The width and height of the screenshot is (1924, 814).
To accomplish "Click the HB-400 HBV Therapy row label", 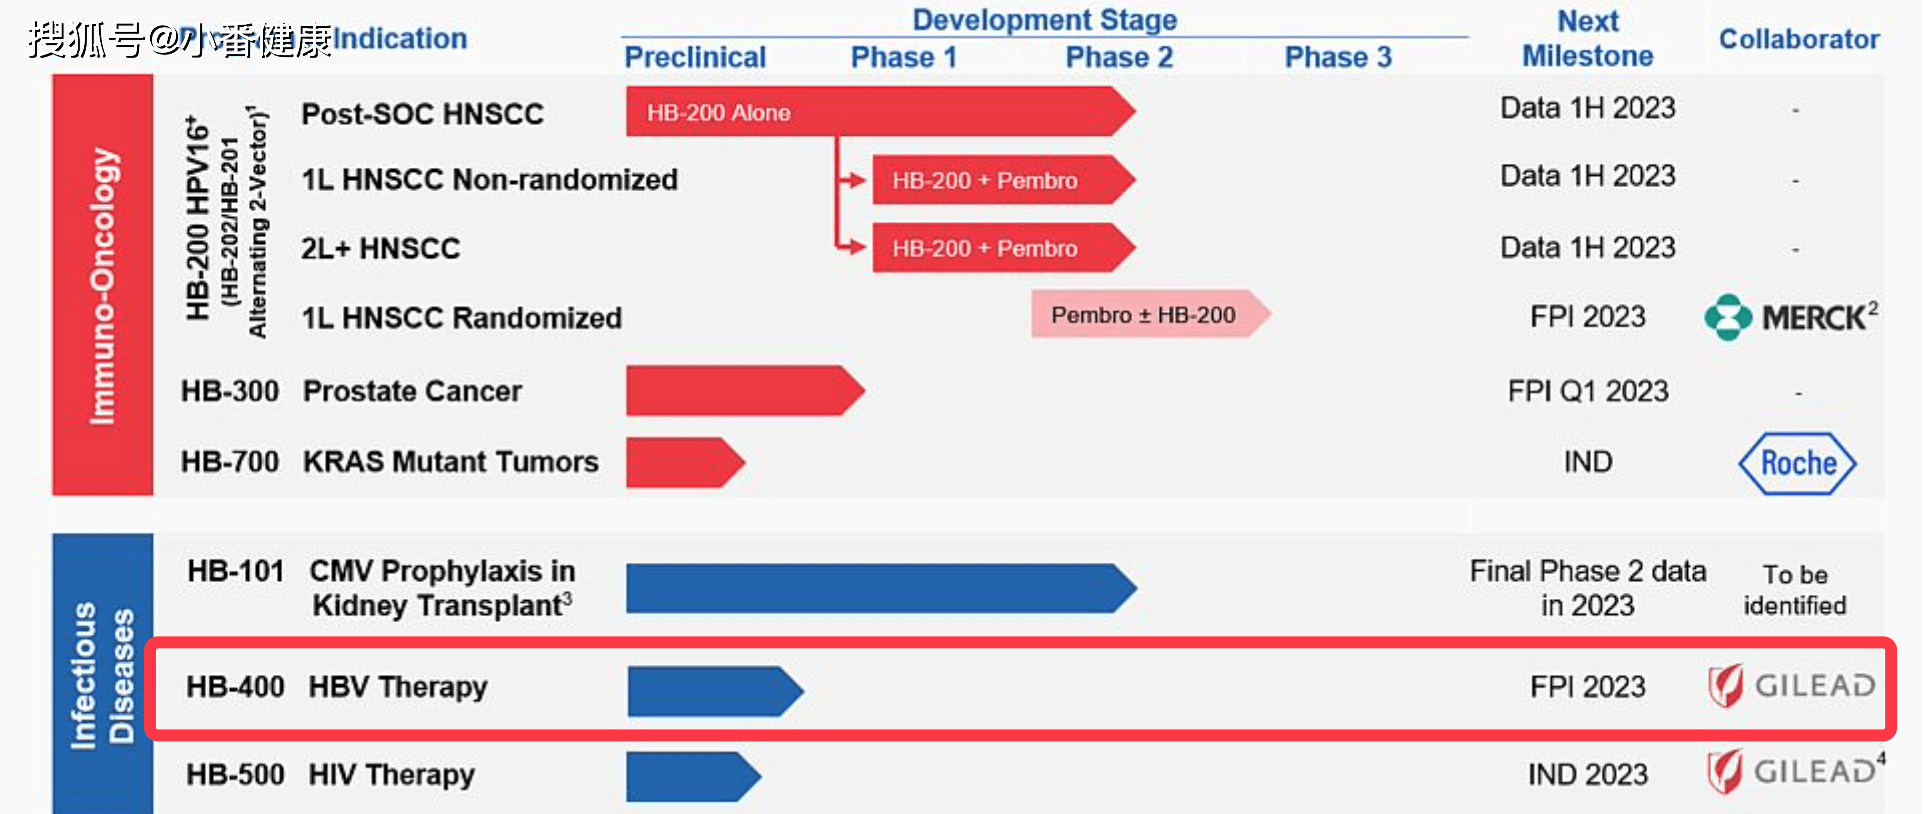I will pyautogui.click(x=336, y=687).
